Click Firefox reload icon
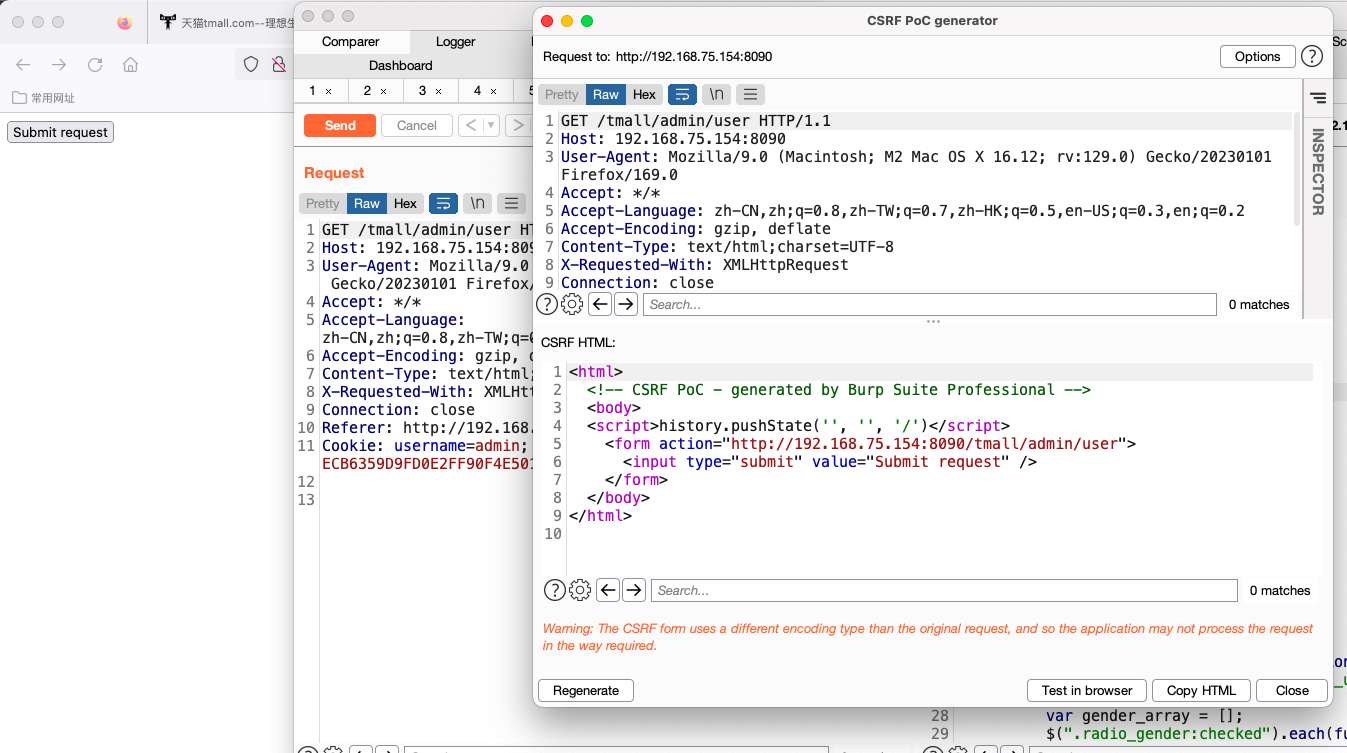1347x753 pixels. click(95, 64)
